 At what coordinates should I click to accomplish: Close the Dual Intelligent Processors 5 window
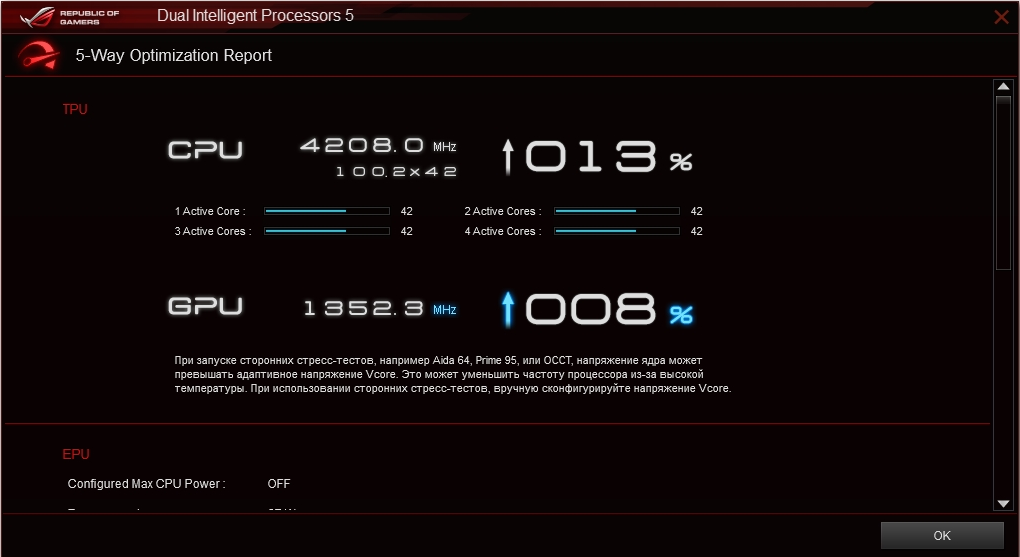tap(1001, 17)
